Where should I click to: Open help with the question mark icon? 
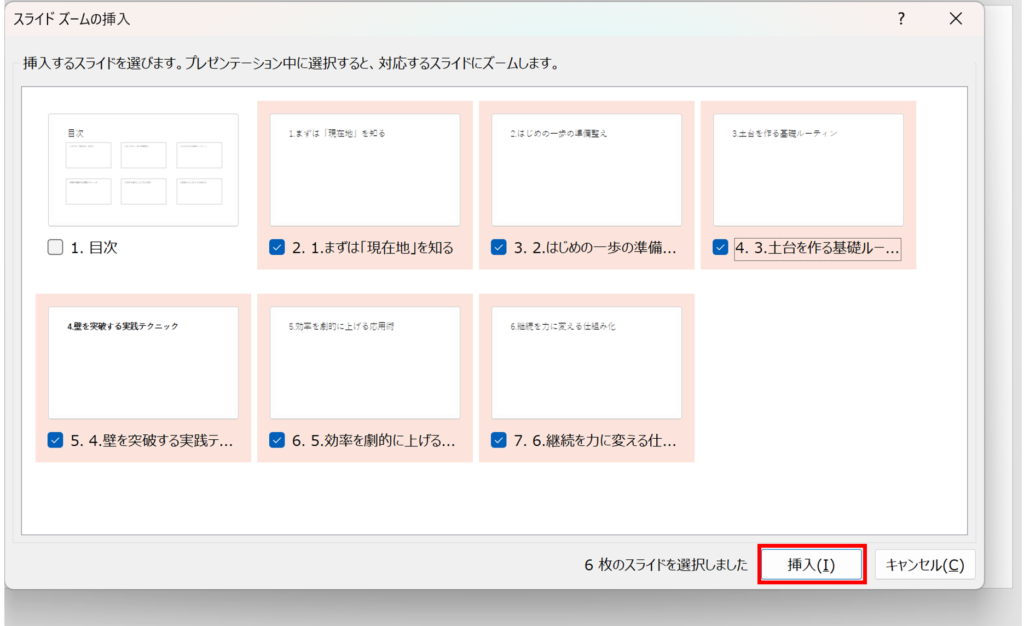click(x=901, y=18)
